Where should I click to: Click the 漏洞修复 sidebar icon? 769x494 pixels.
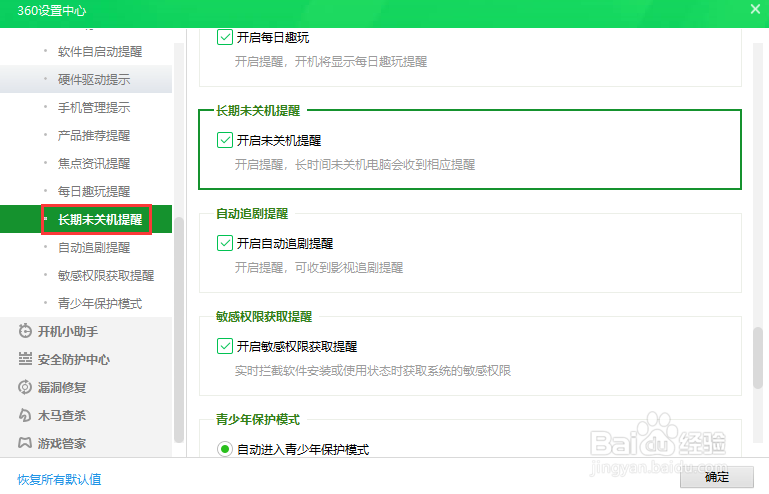pos(25,387)
